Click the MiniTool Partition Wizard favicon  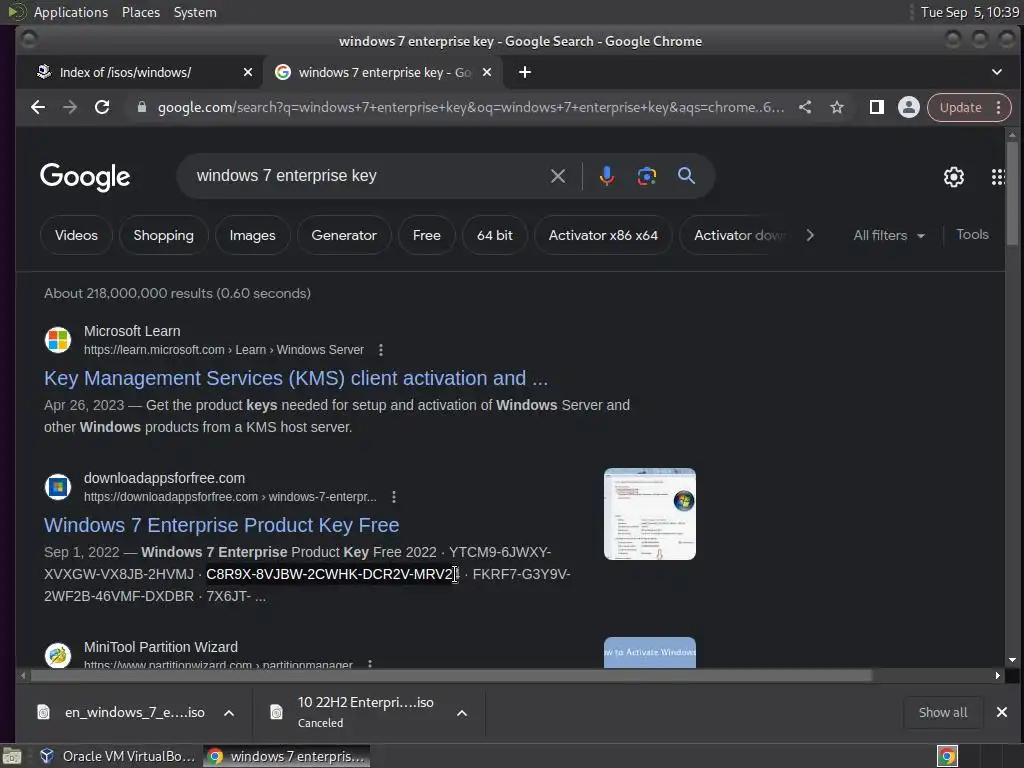(x=57, y=655)
